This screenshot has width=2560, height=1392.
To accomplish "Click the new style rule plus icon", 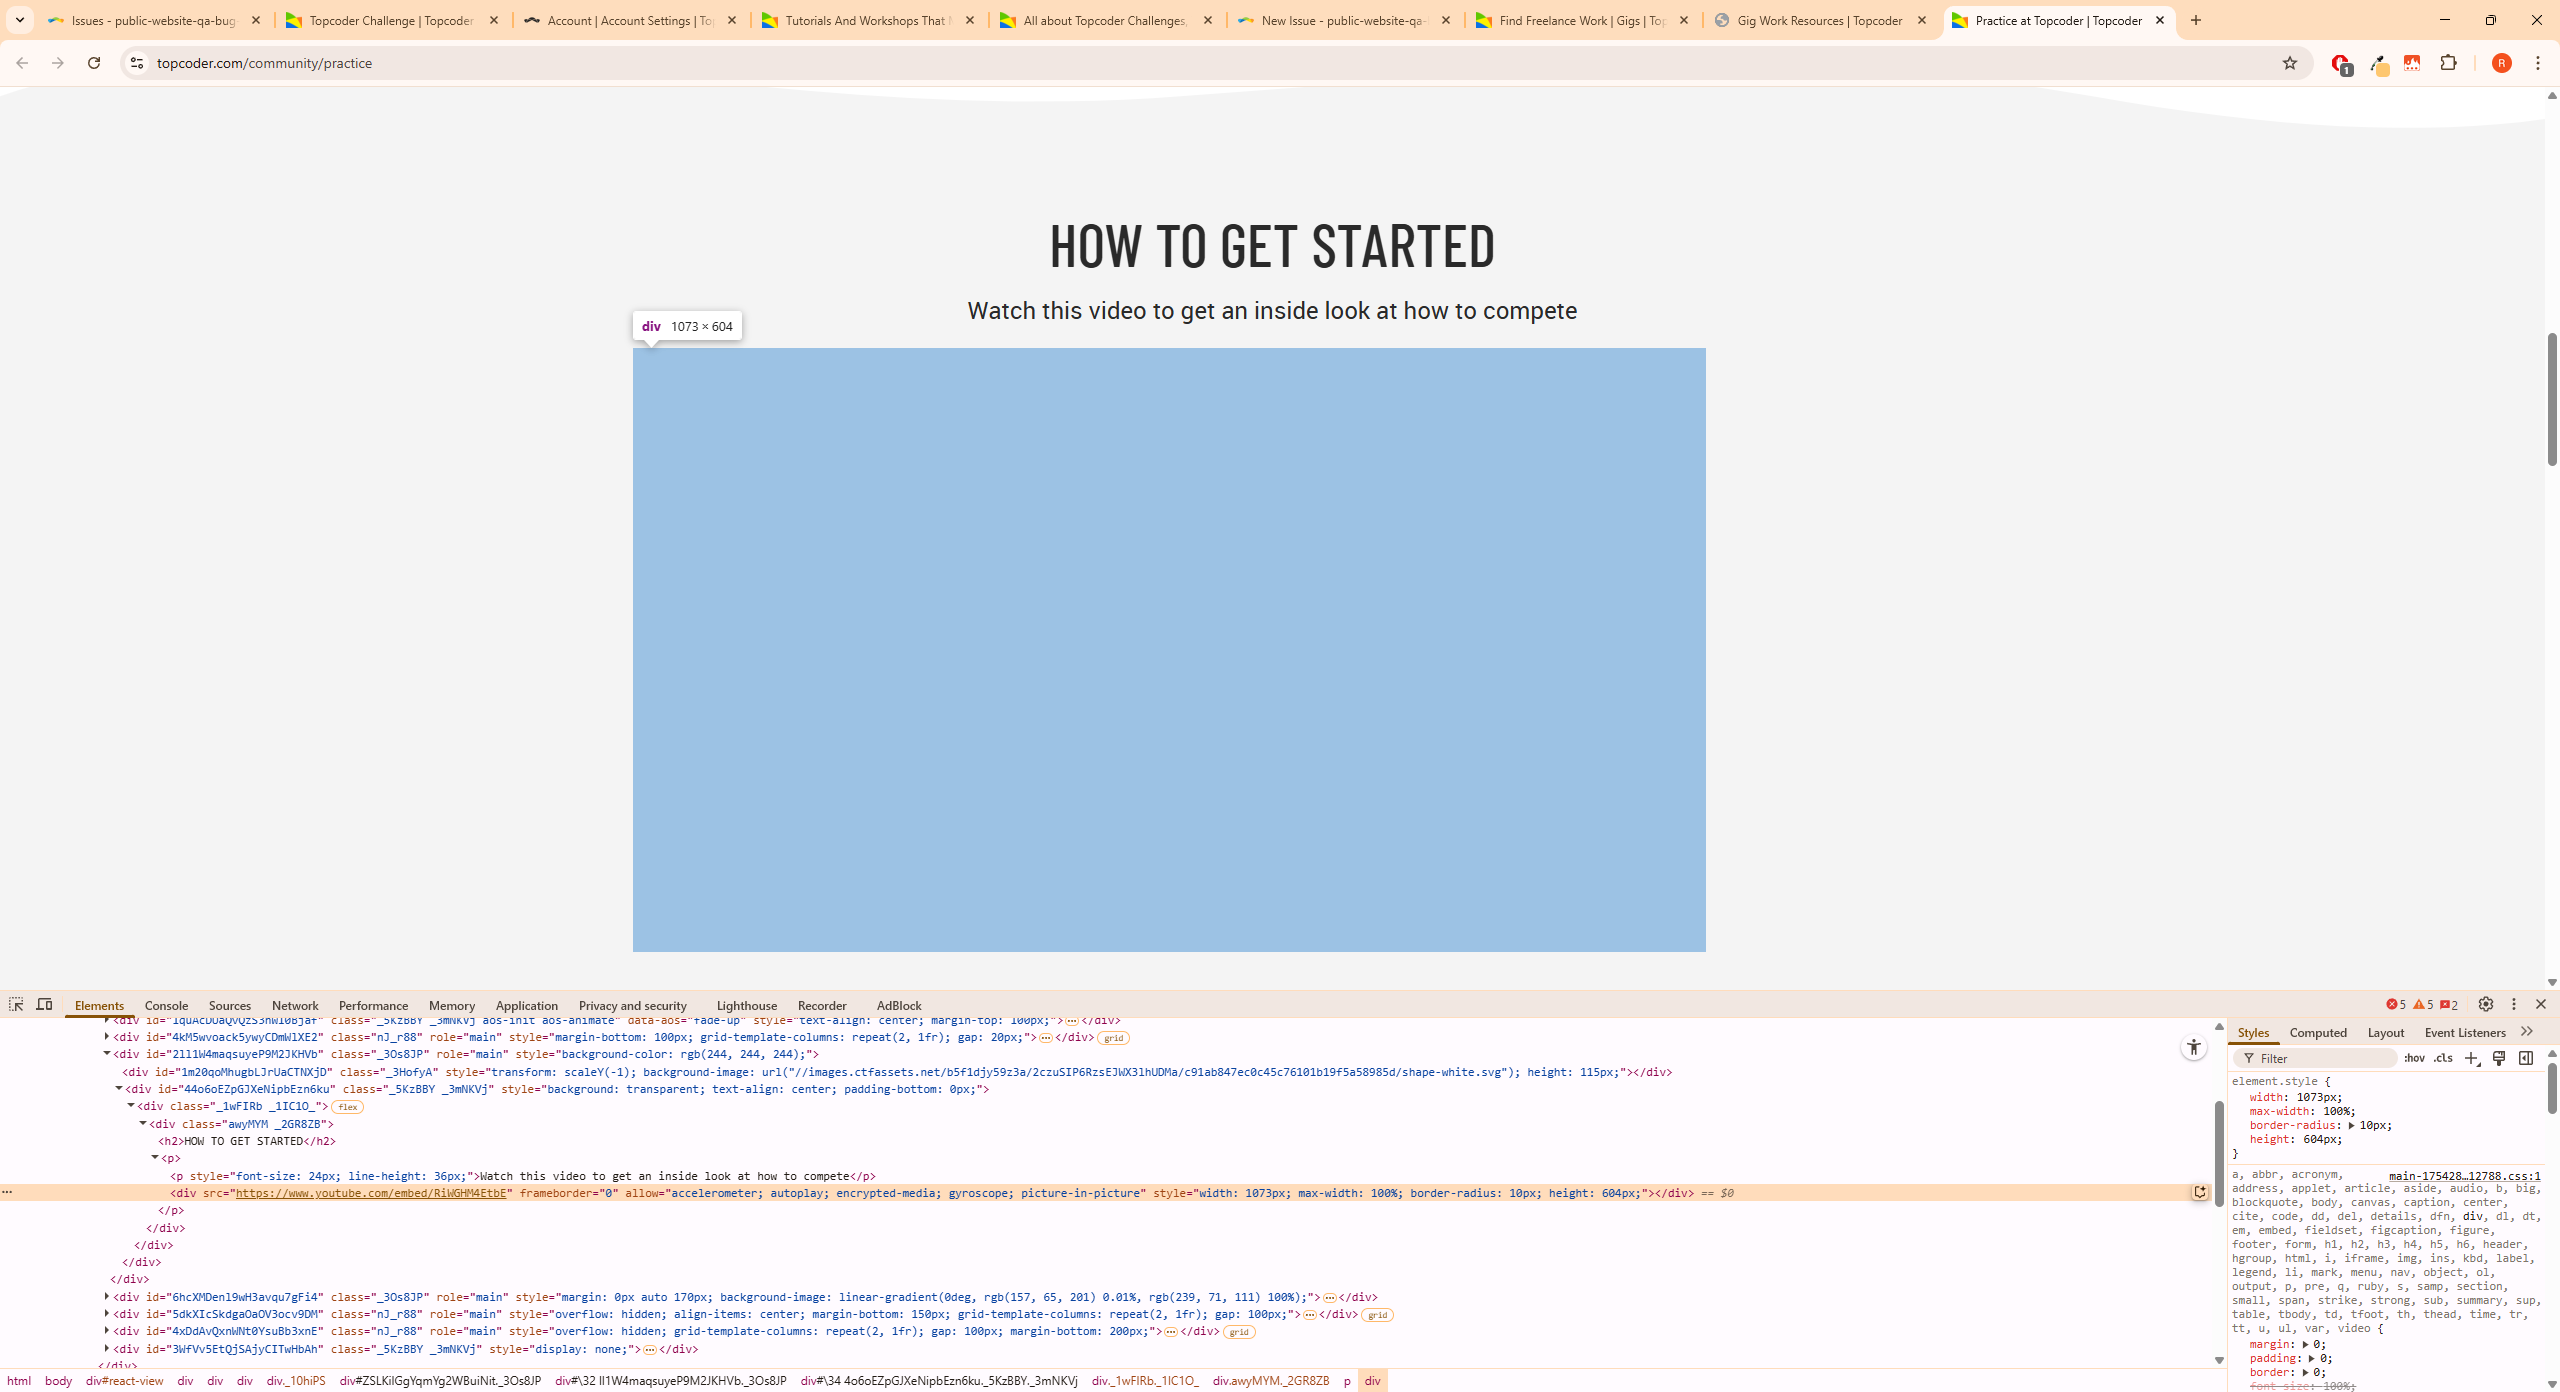I will coord(2471,1058).
